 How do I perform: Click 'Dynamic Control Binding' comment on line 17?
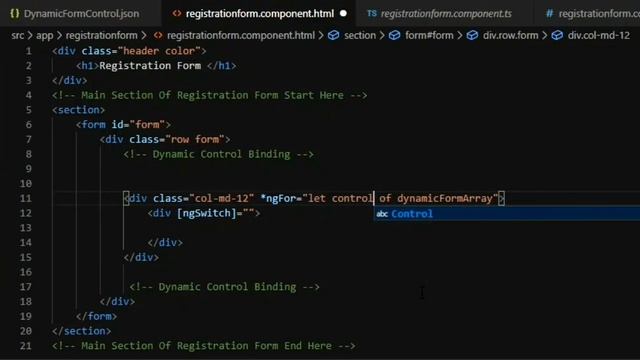[224, 287]
